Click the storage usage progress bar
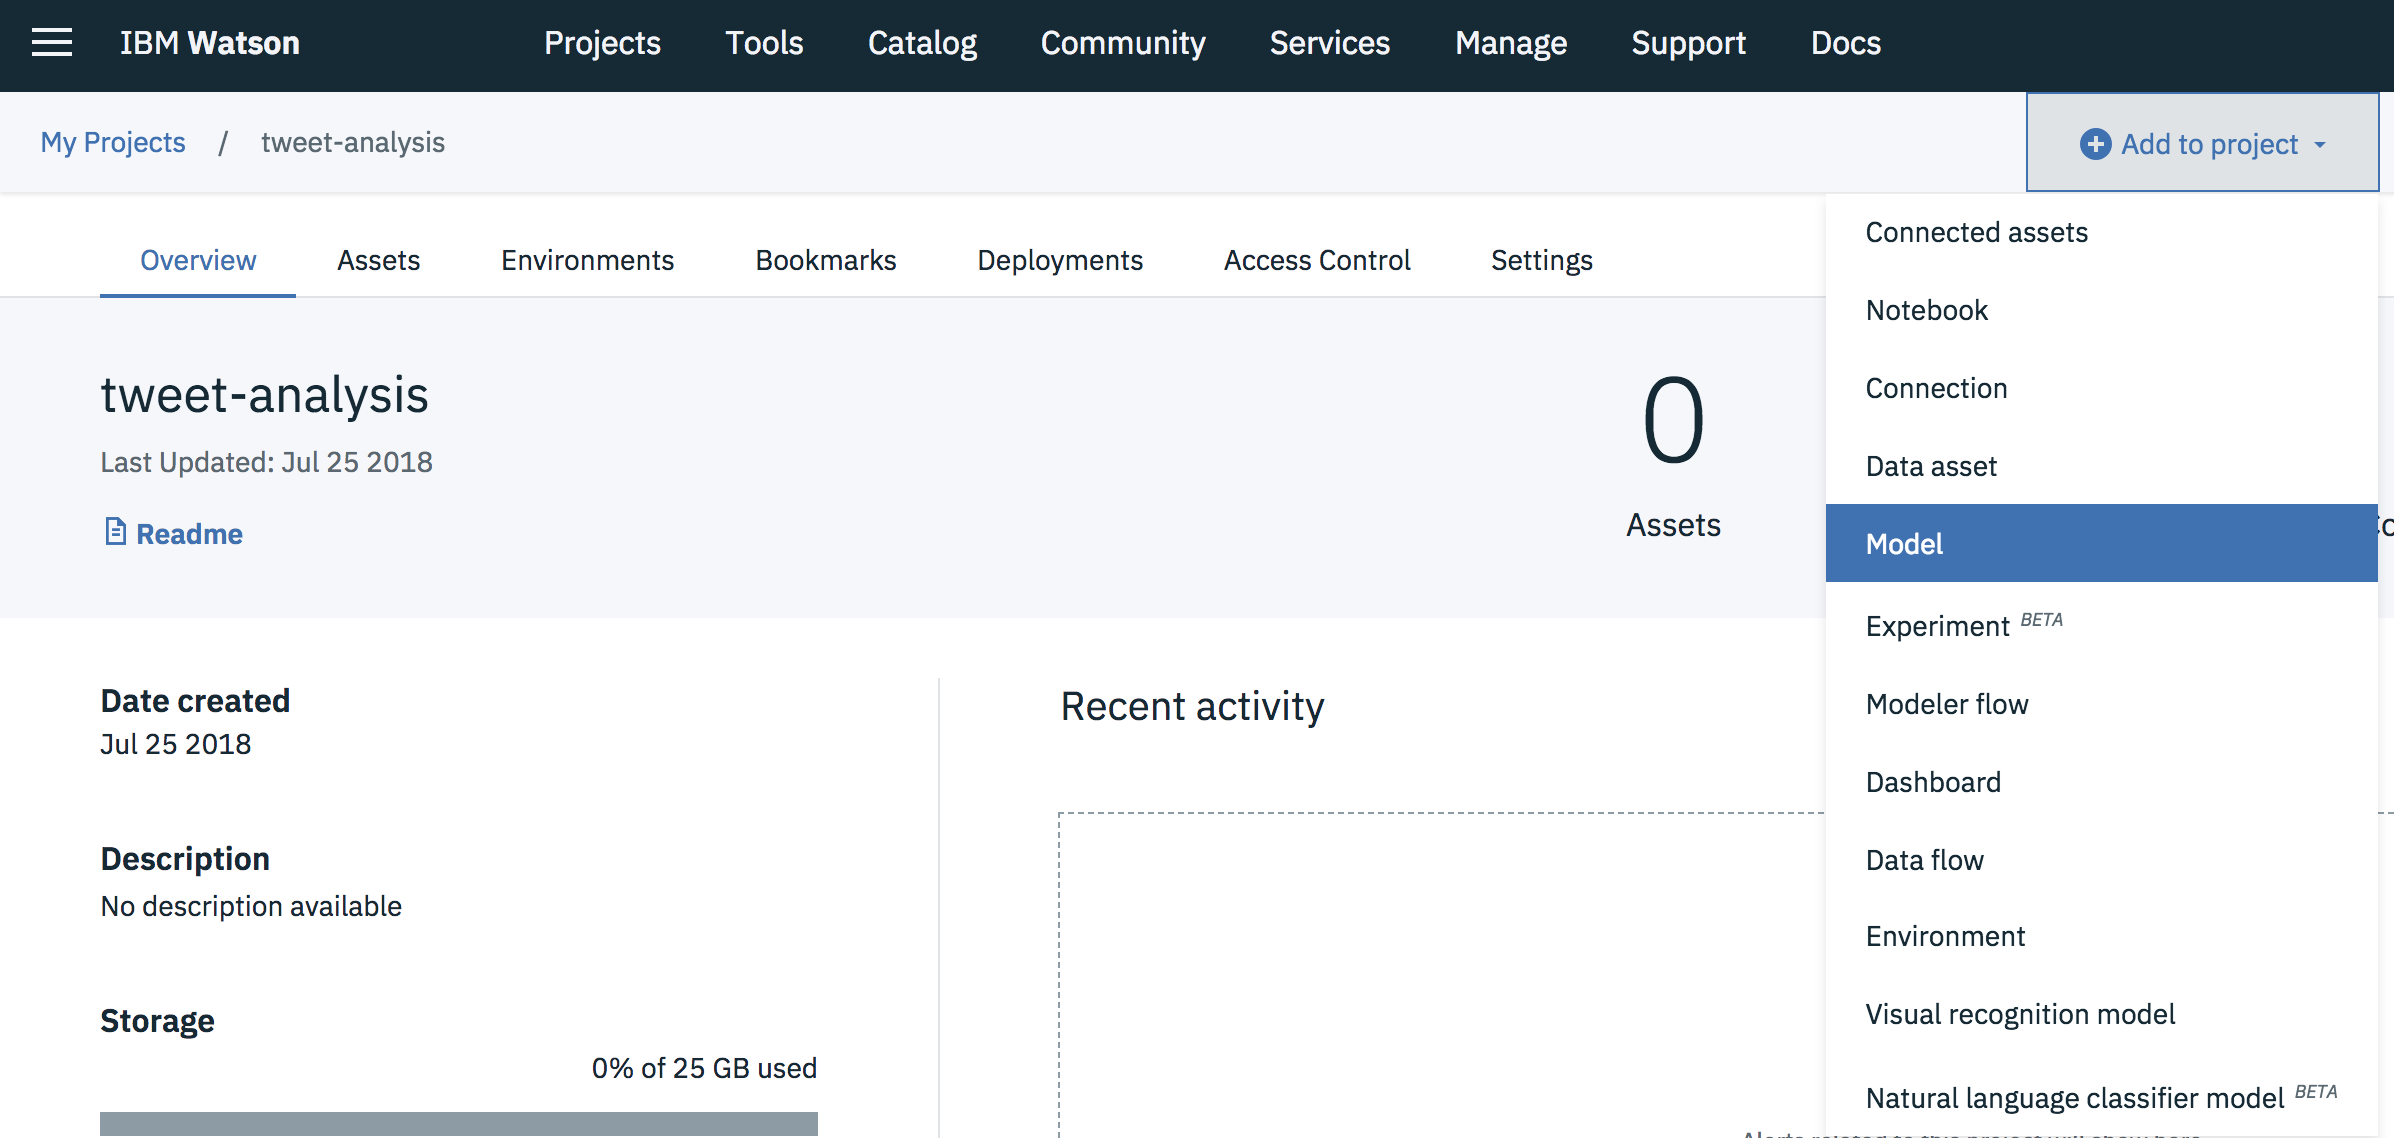Screen dimensions: 2394x1138 coord(459,1123)
